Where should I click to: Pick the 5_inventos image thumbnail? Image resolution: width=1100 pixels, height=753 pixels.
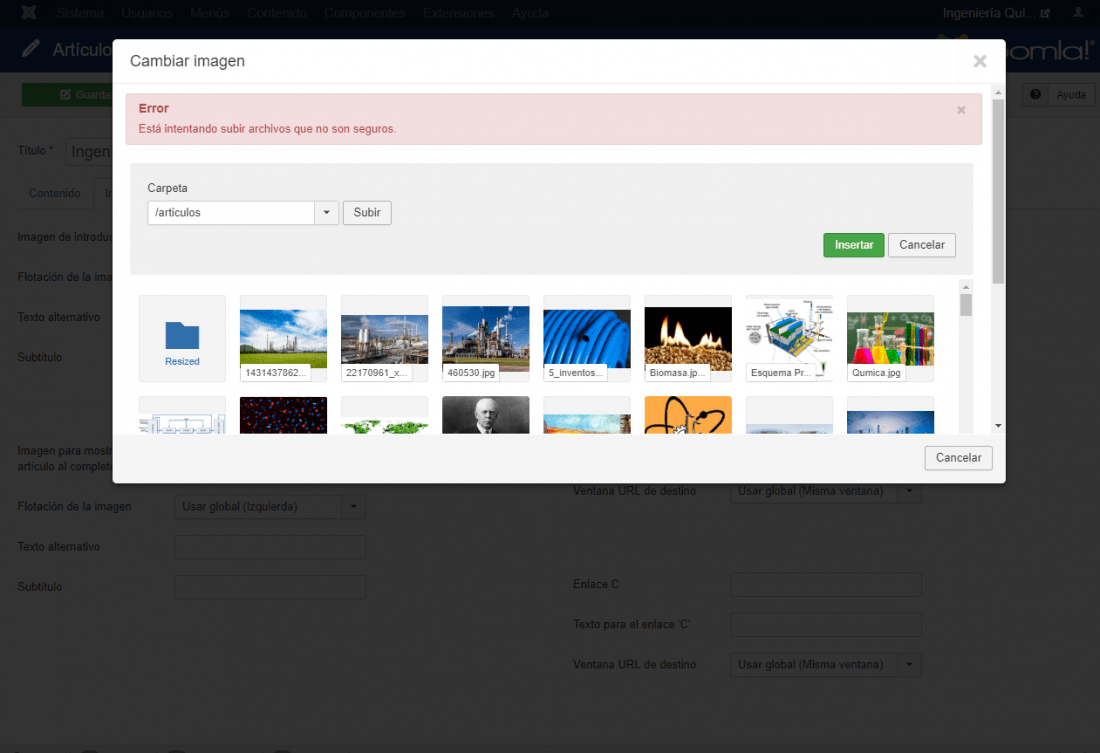tap(586, 338)
